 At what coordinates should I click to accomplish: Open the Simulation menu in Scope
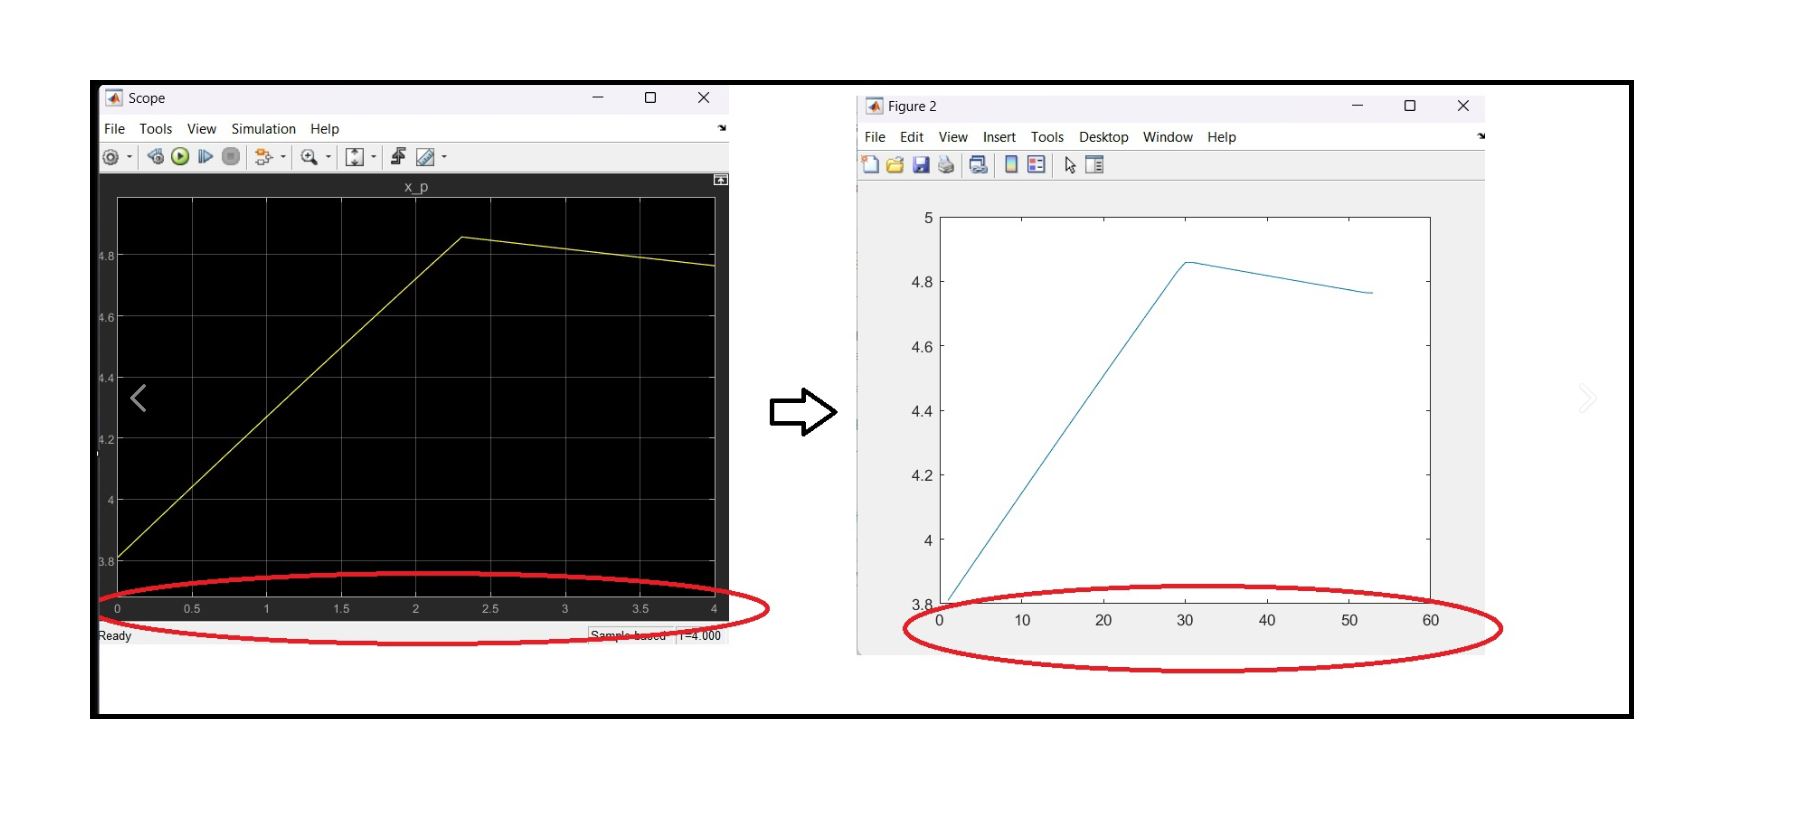pyautogui.click(x=263, y=129)
